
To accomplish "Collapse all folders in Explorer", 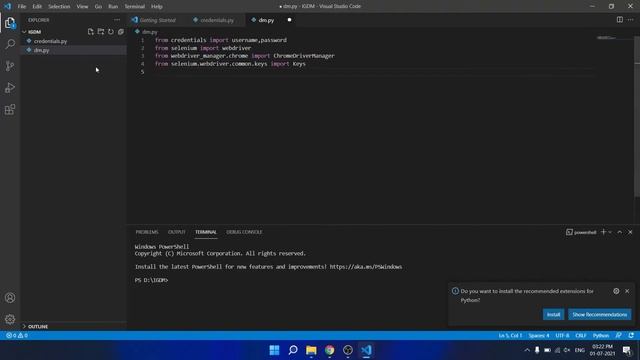I will click(121, 31).
